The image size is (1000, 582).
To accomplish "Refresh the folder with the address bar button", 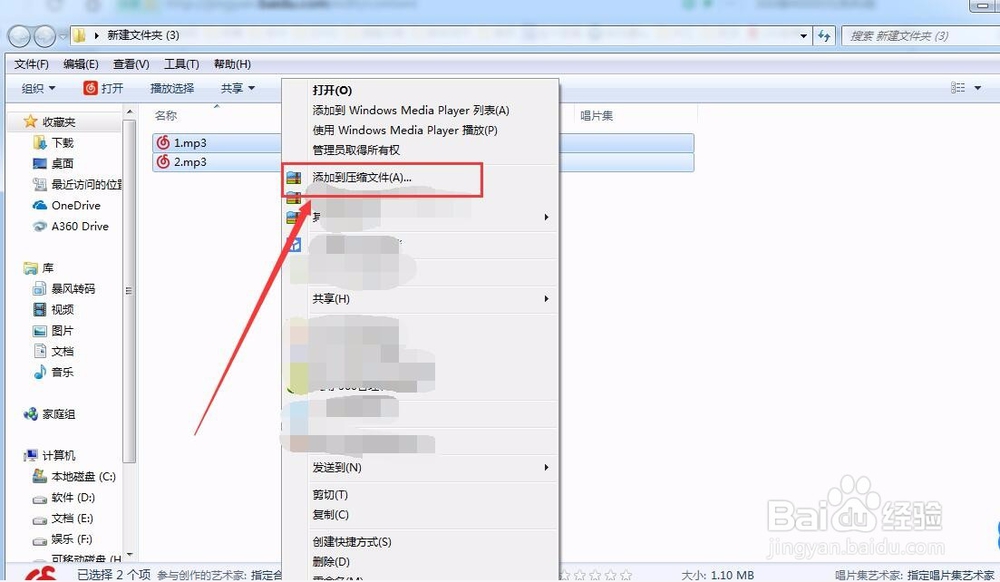I will (x=825, y=36).
